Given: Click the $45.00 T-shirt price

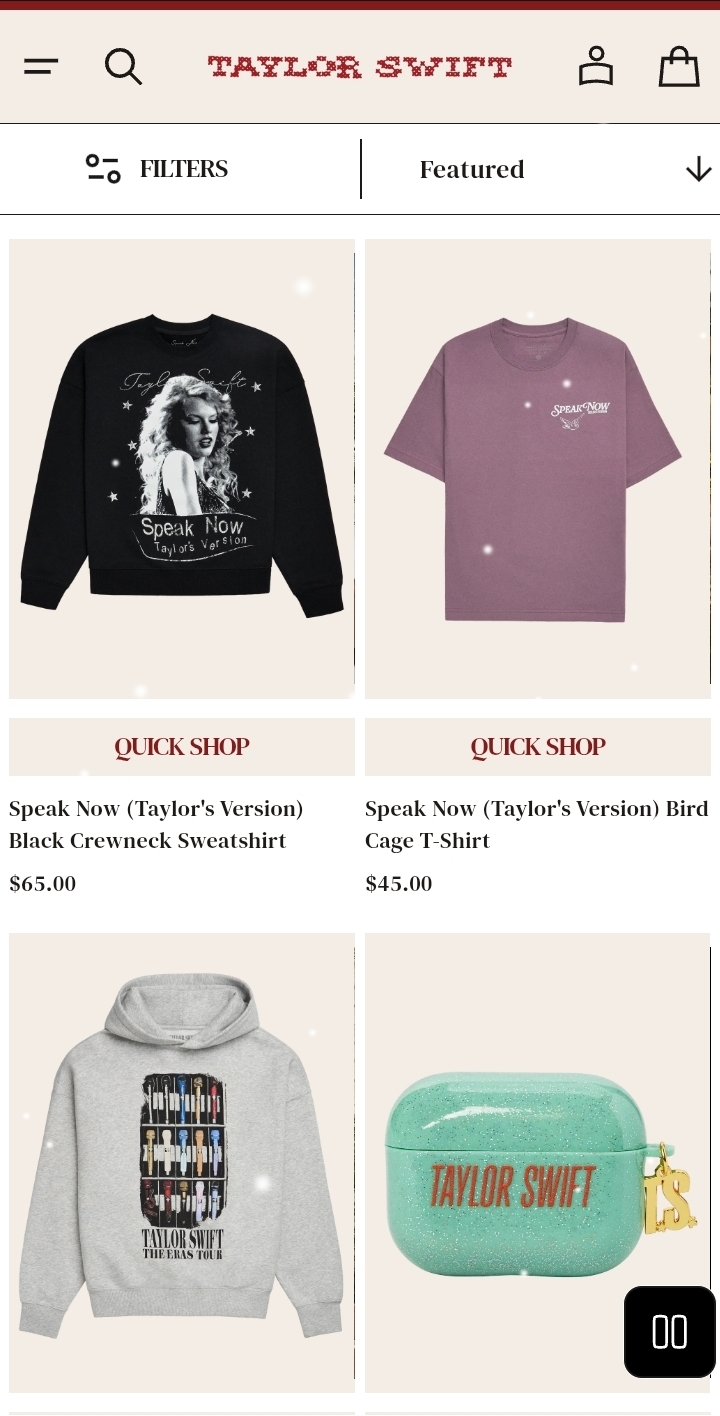Looking at the screenshot, I should point(399,884).
